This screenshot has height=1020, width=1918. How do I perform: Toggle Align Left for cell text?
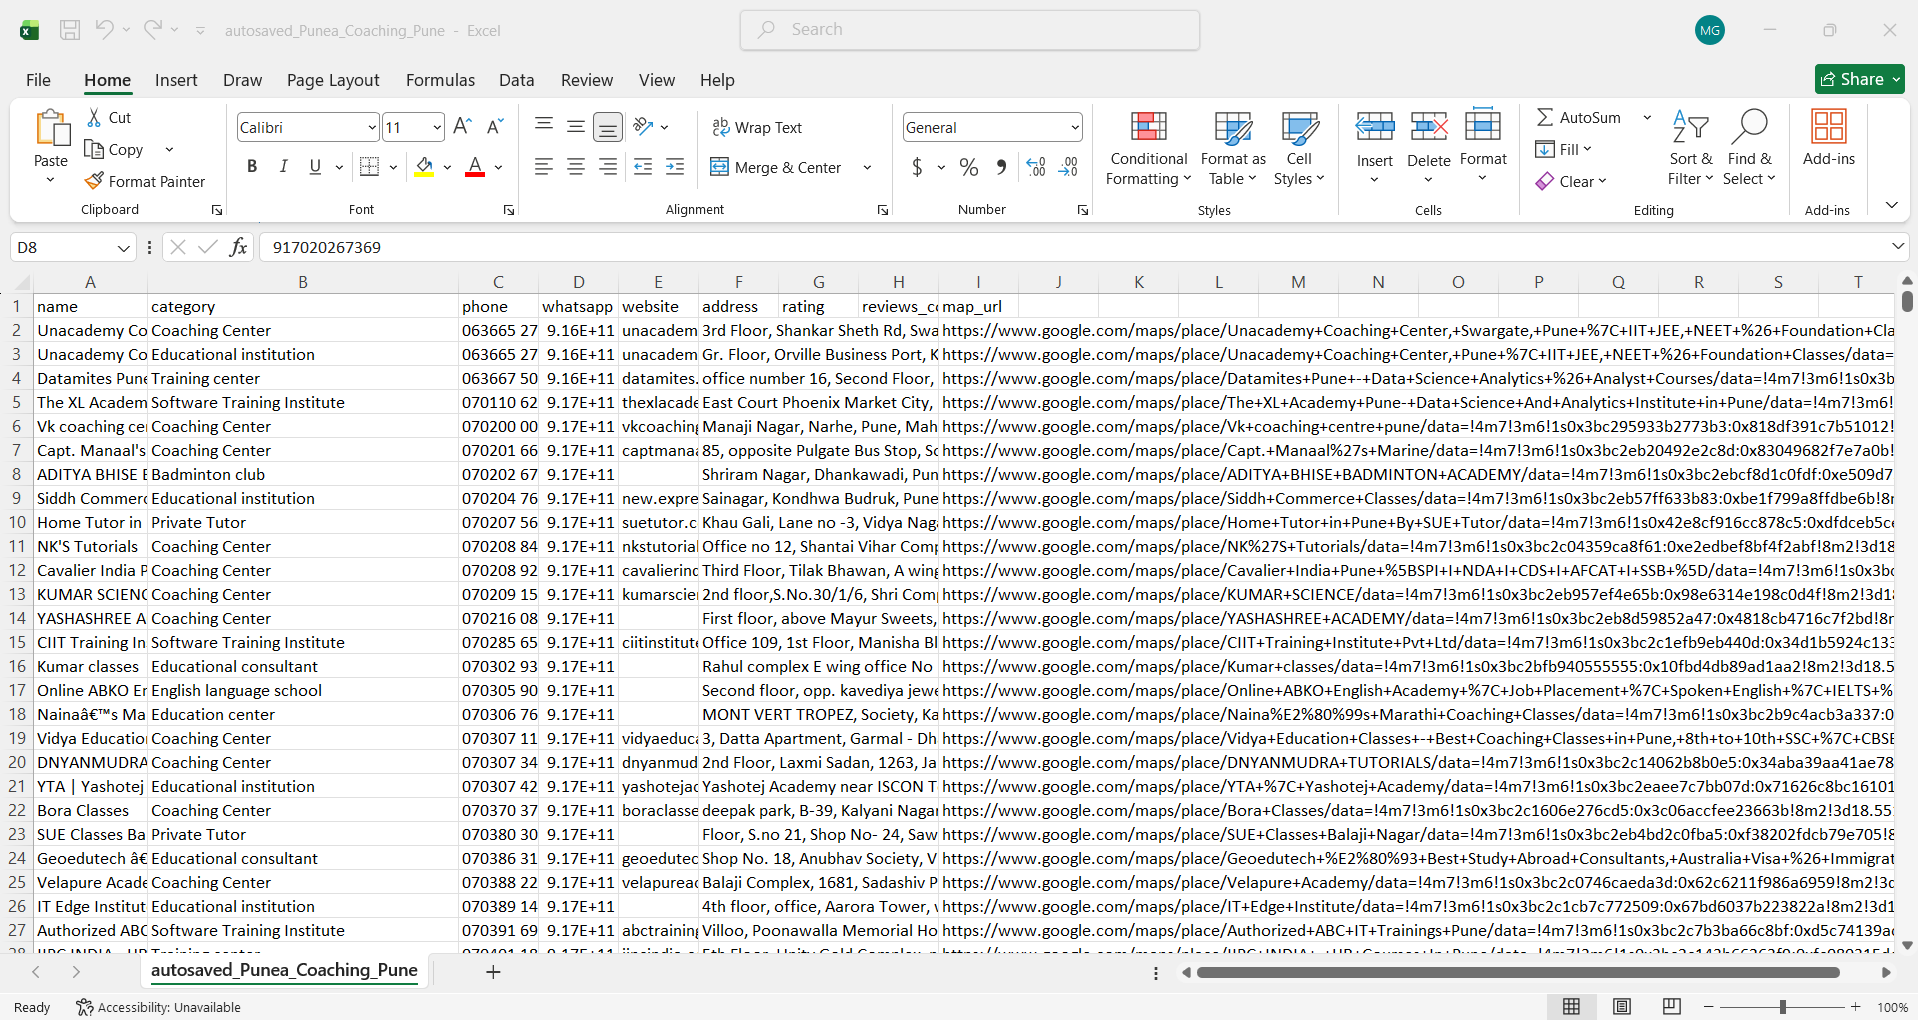pos(544,167)
